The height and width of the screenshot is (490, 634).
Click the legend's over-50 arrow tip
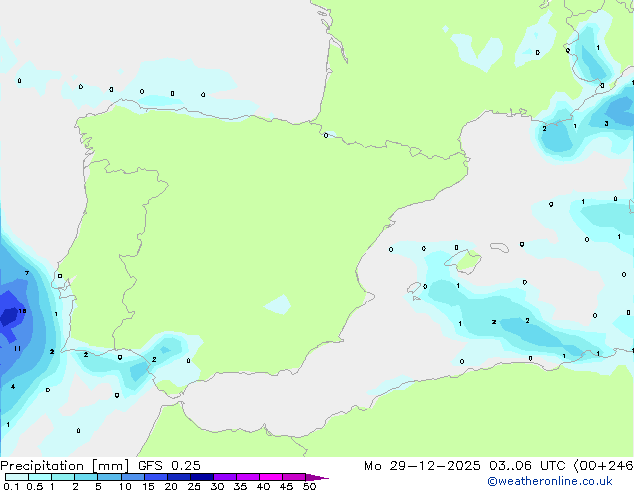317,477
